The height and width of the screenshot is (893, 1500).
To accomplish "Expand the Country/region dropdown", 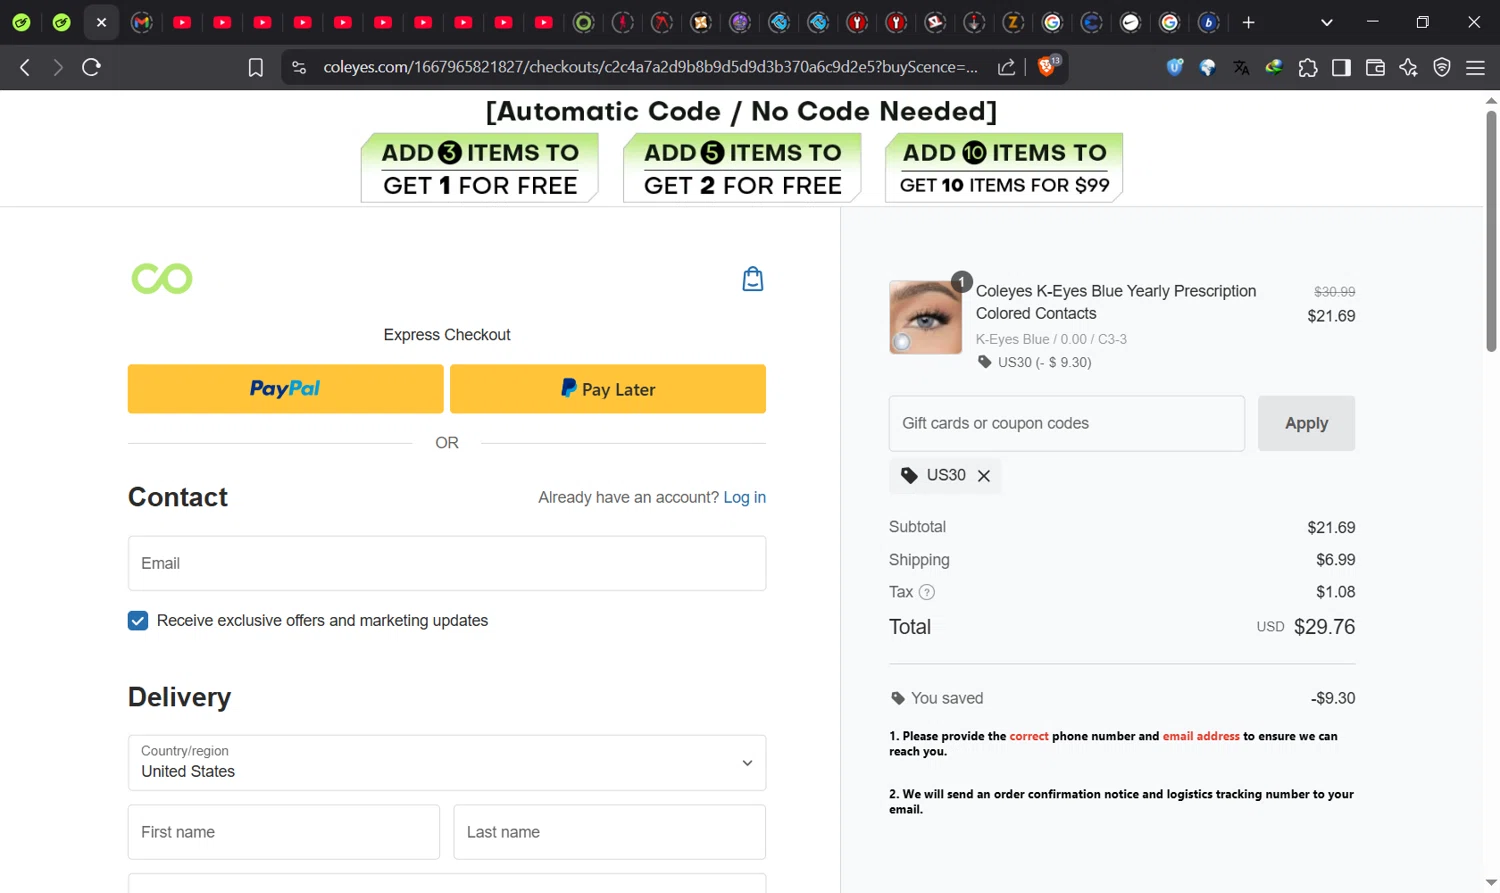I will 447,763.
